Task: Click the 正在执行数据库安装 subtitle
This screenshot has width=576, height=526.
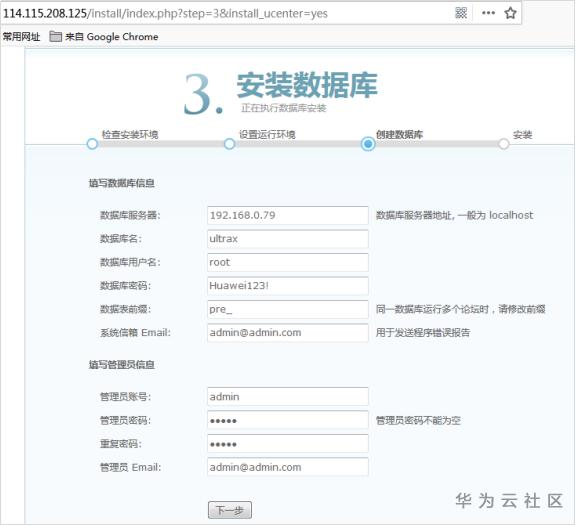Action: [284, 108]
